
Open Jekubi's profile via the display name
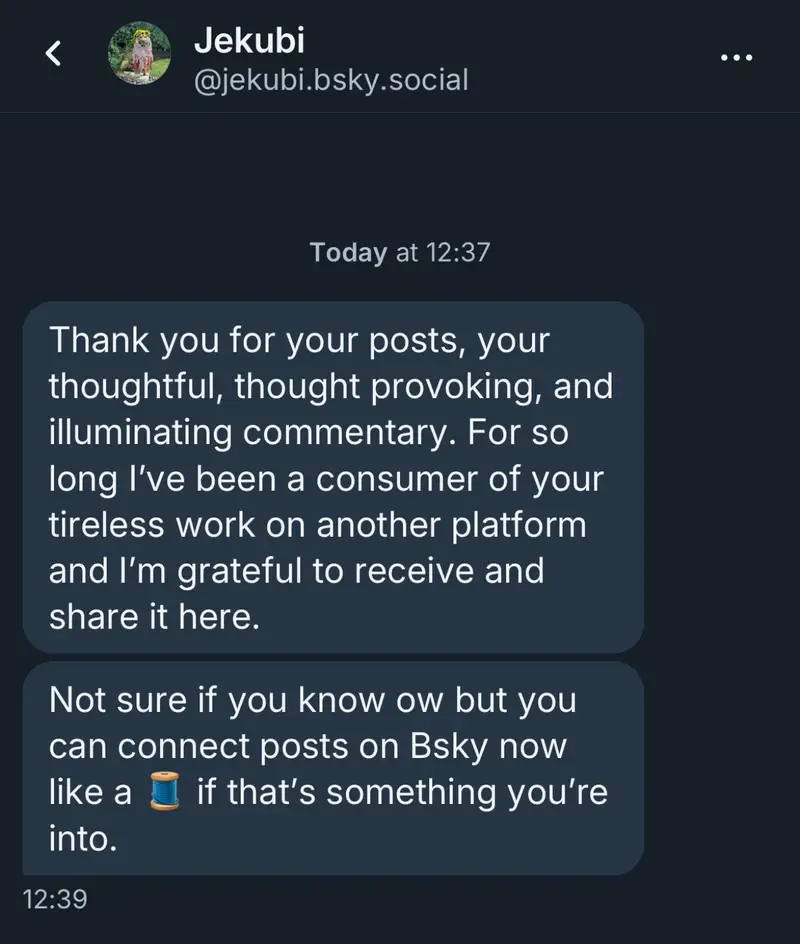click(248, 41)
